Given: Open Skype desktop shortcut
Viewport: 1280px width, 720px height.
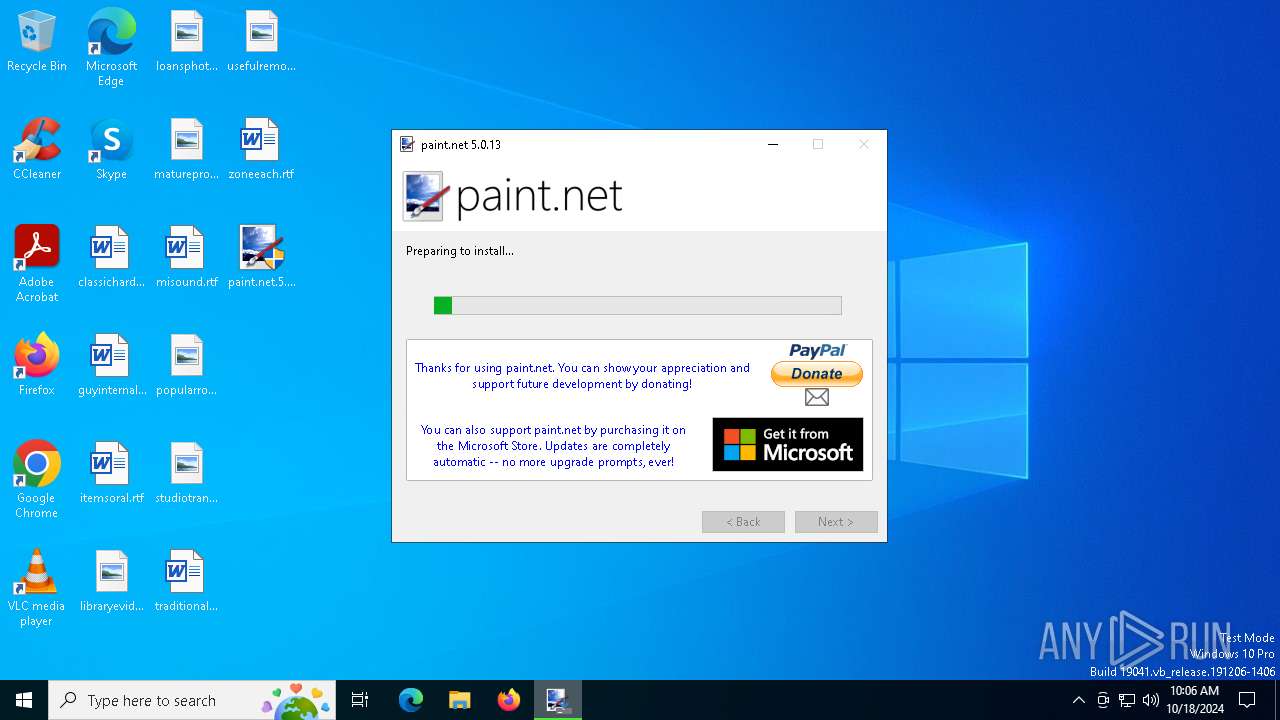Looking at the screenshot, I should click(x=111, y=150).
